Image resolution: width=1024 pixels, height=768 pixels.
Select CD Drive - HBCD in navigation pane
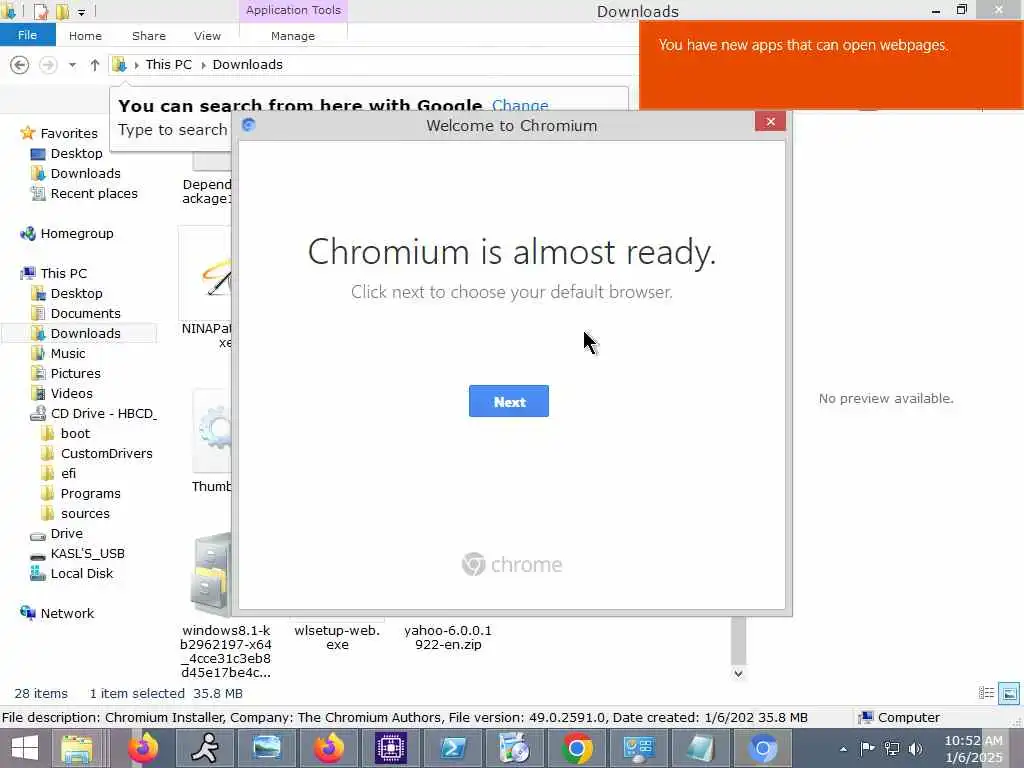click(x=104, y=413)
